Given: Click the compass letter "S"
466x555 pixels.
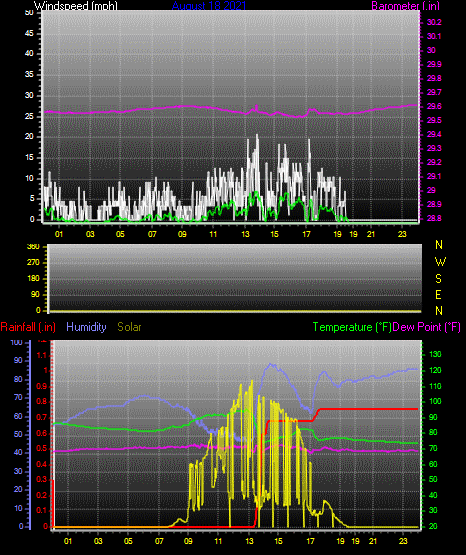Looking at the screenshot, I should coord(438,279).
